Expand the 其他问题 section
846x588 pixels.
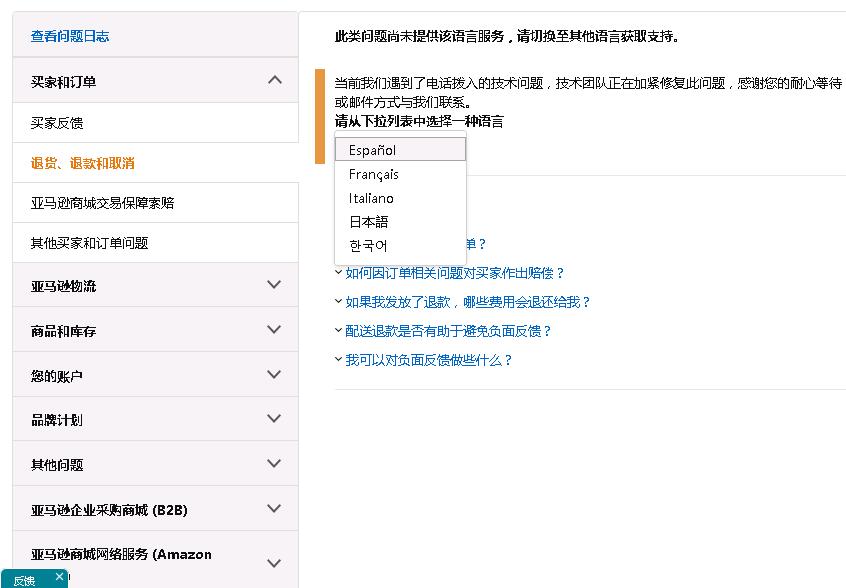[275, 464]
